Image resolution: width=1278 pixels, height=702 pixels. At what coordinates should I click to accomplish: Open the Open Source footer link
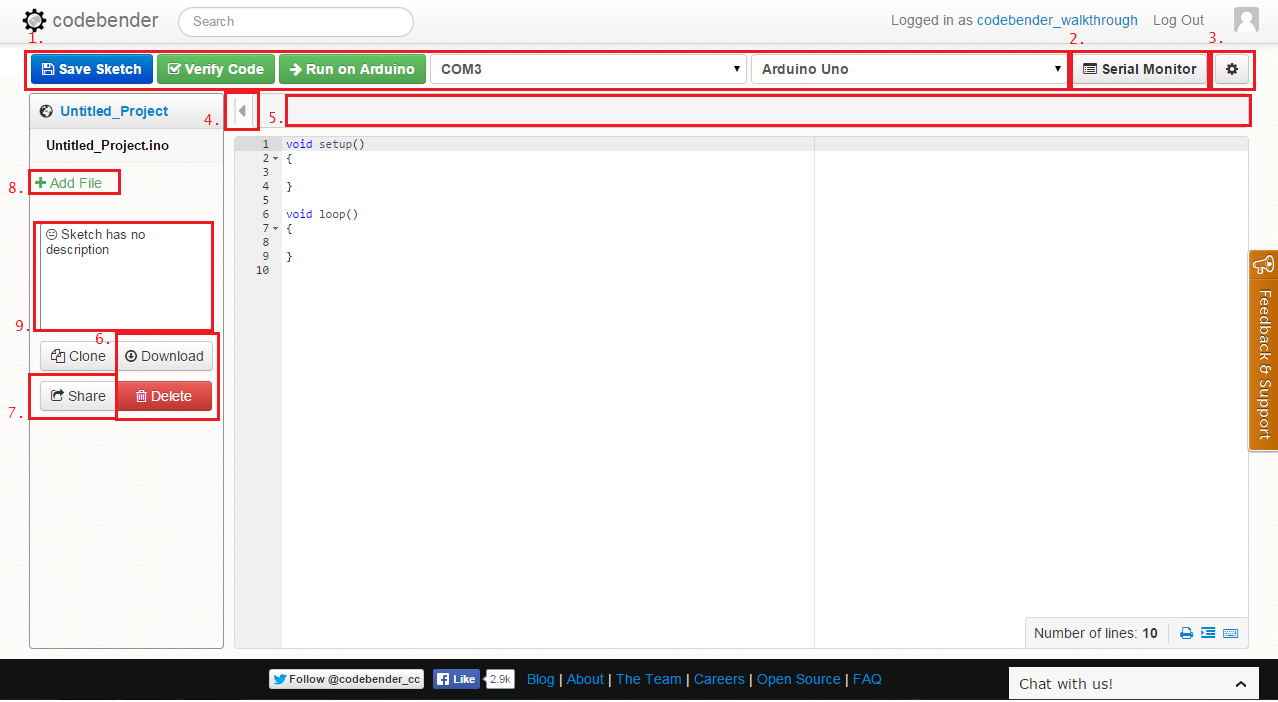[798, 679]
